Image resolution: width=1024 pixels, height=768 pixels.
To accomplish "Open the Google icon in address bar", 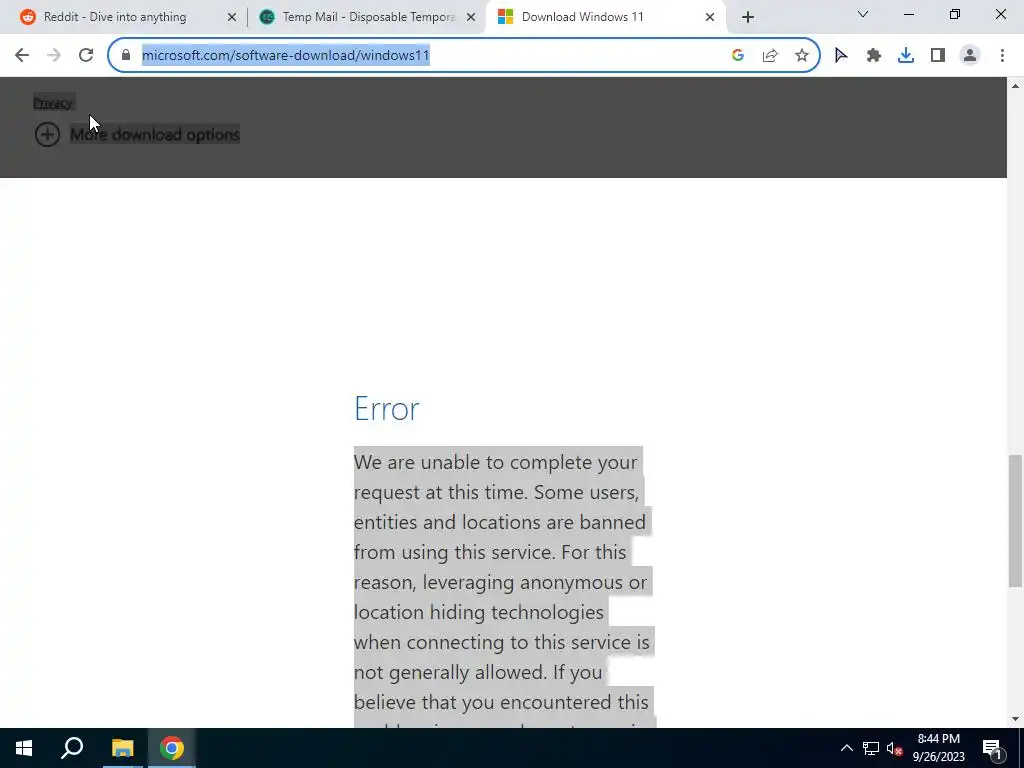I will 738,56.
